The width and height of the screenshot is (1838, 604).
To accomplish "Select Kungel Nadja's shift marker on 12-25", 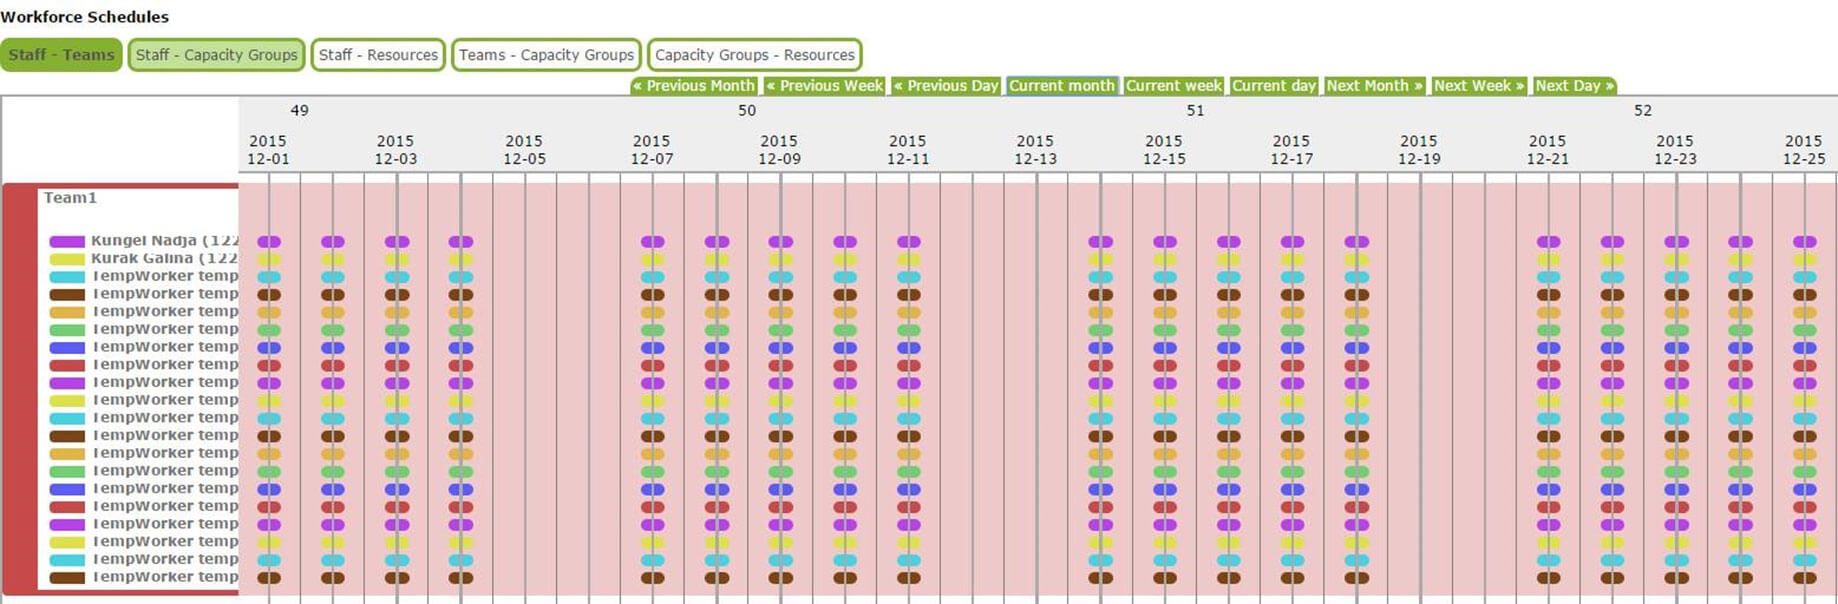I will (1805, 242).
